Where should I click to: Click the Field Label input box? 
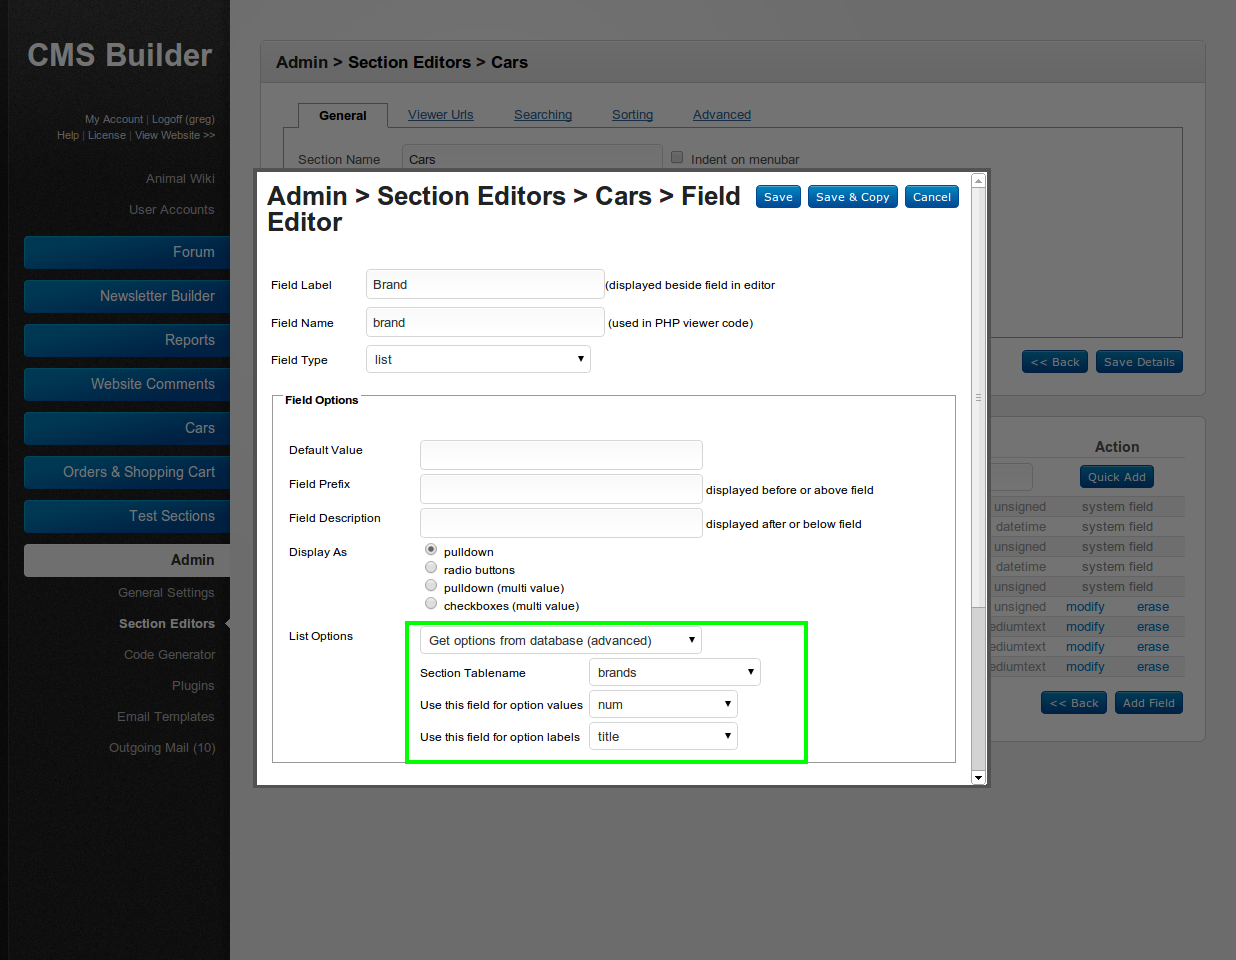click(x=485, y=285)
